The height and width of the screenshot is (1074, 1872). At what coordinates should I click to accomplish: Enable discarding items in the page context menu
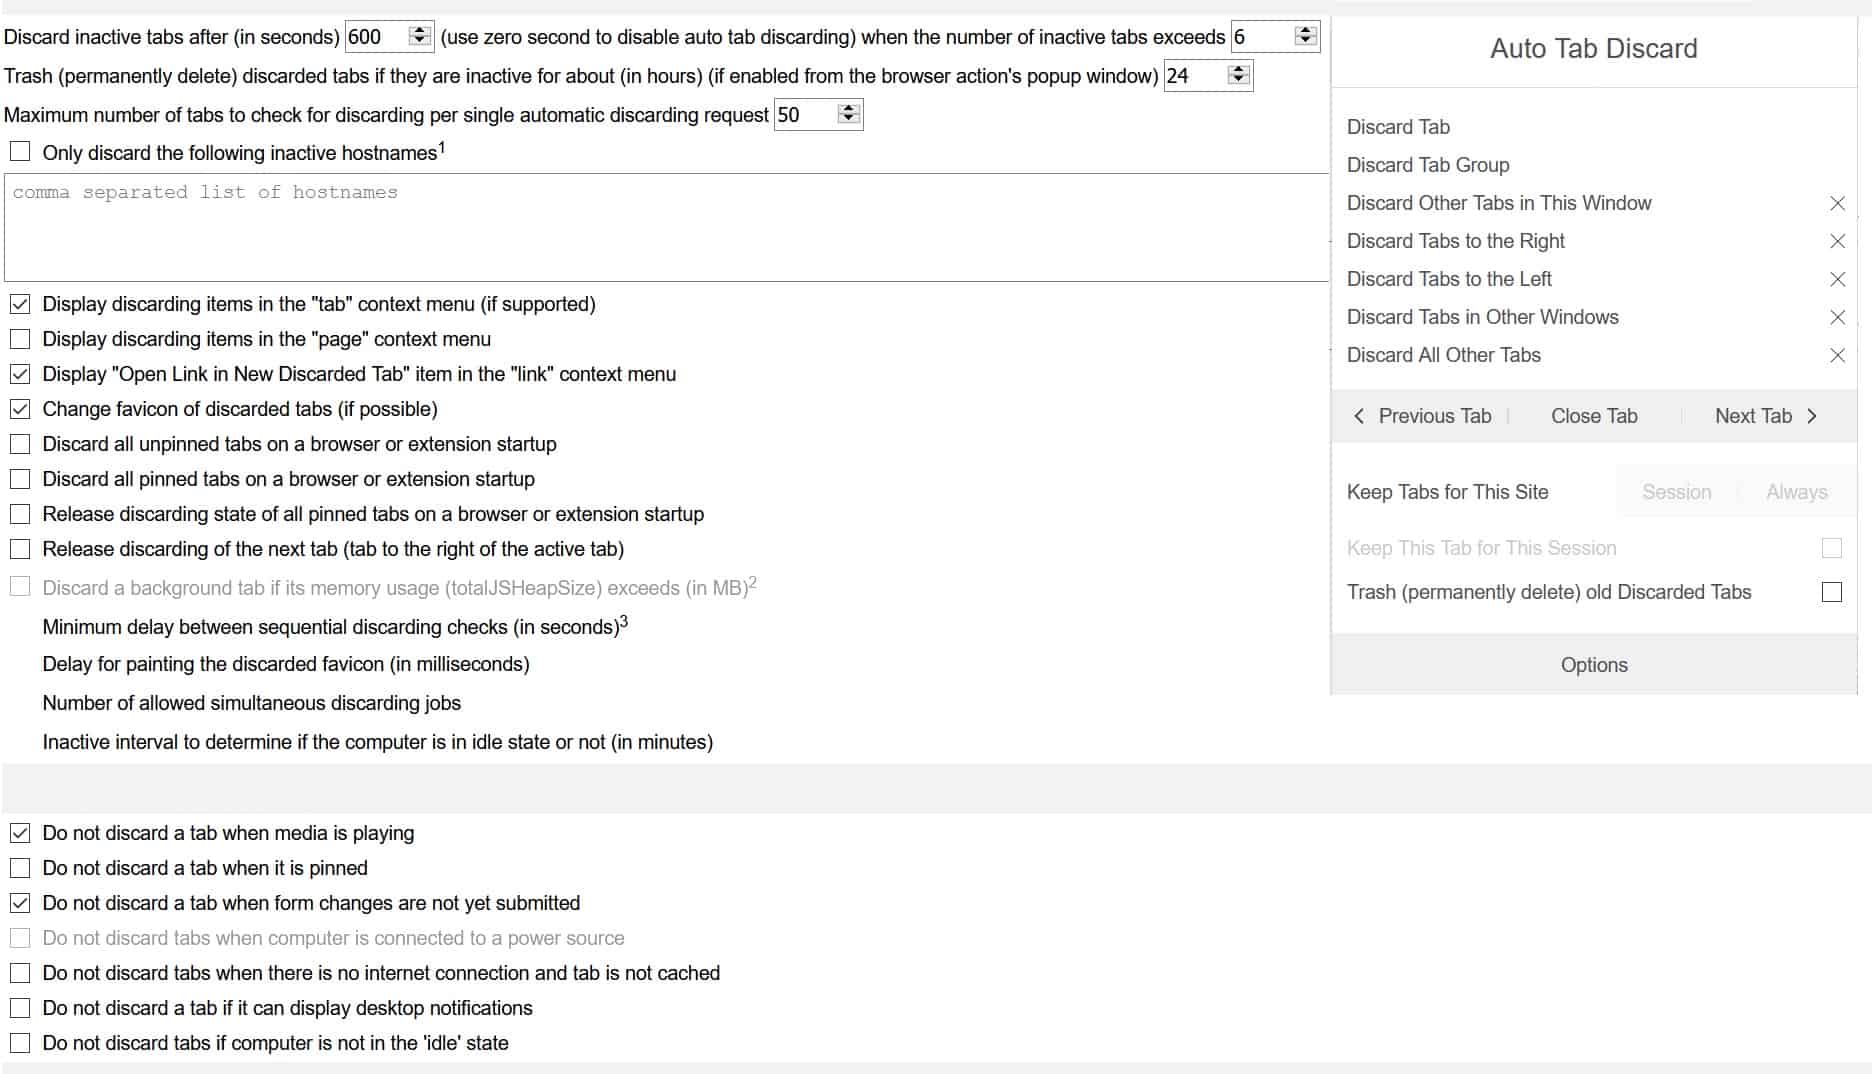point(20,339)
